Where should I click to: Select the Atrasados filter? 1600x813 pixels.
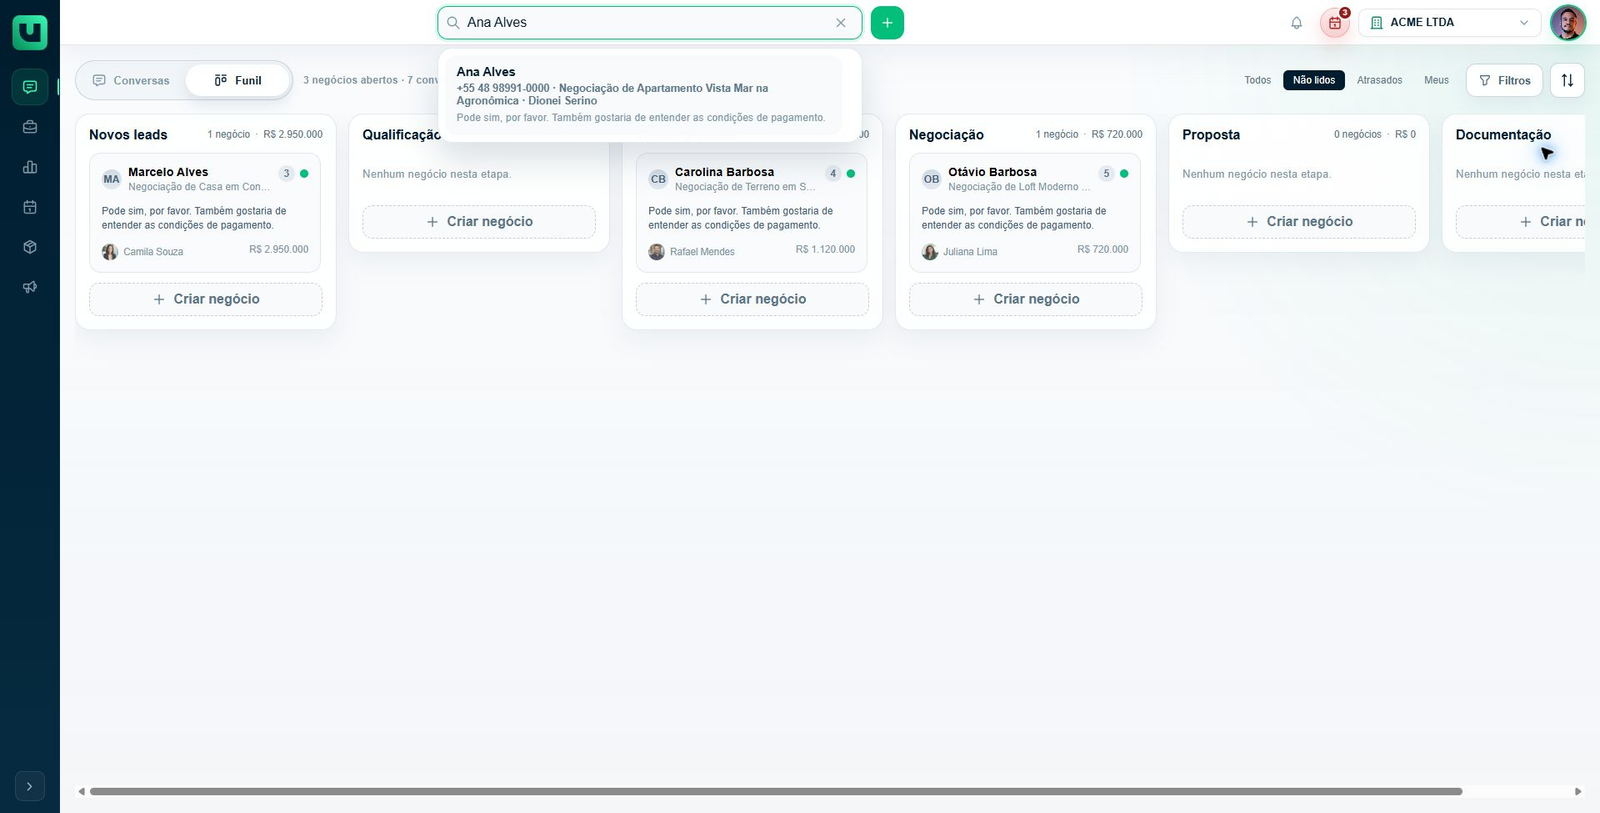point(1380,80)
